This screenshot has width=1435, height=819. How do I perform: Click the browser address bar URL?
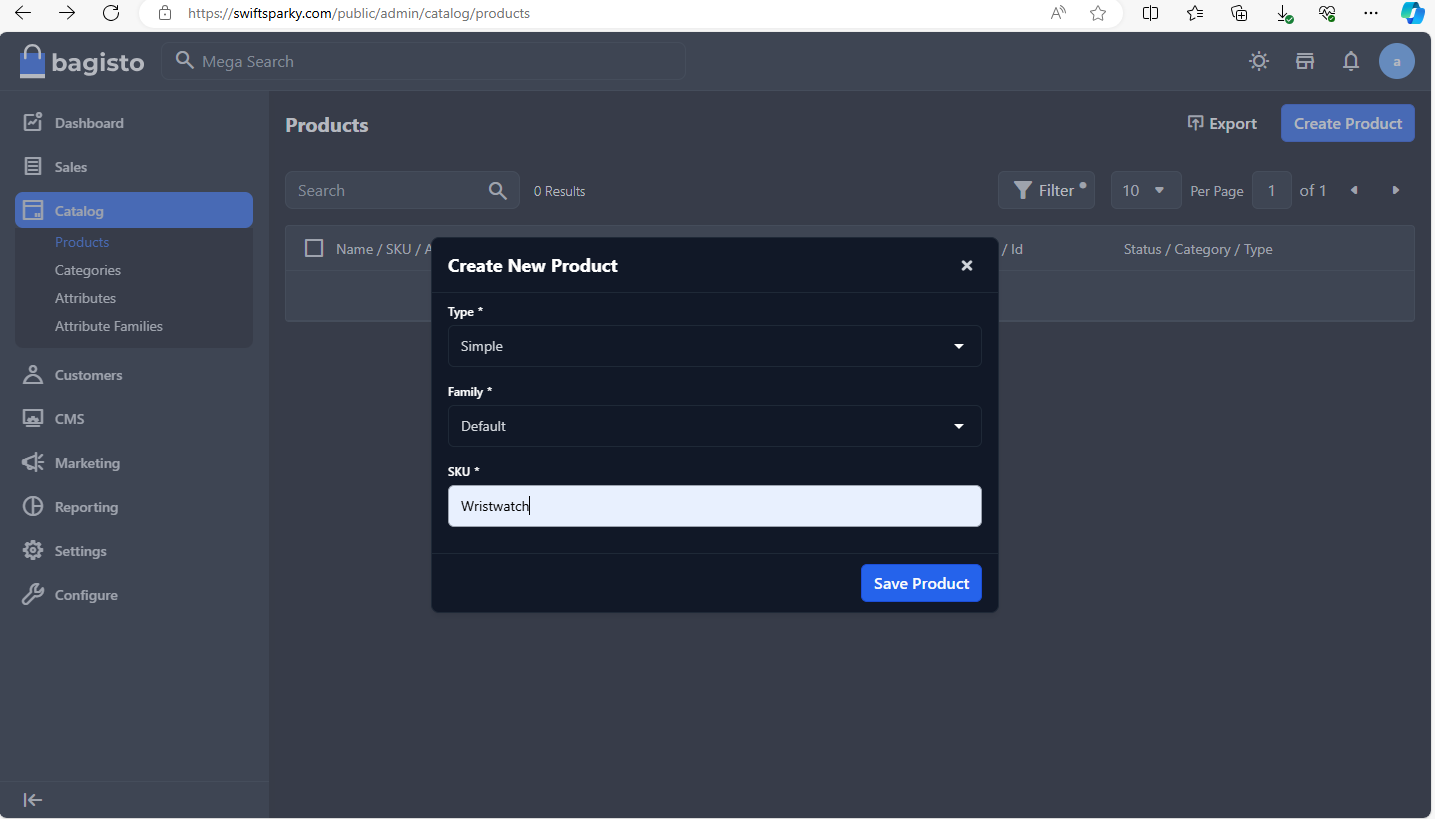coord(359,14)
